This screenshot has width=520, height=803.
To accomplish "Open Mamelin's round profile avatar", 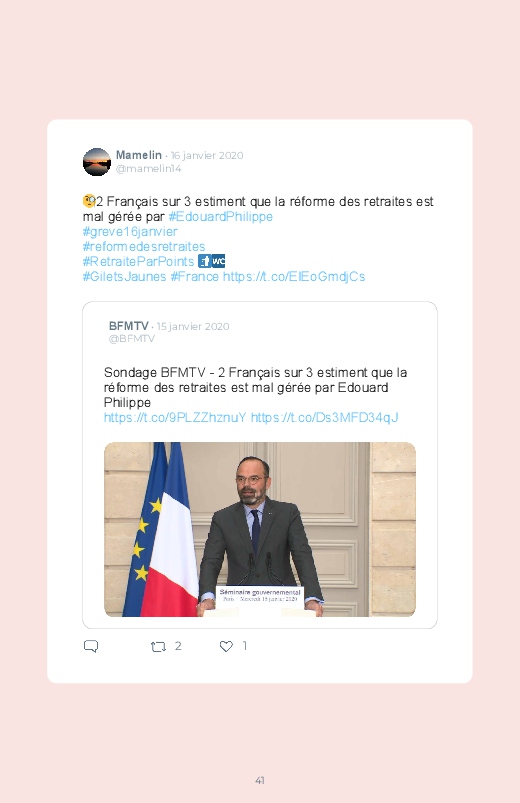I will click(97, 162).
